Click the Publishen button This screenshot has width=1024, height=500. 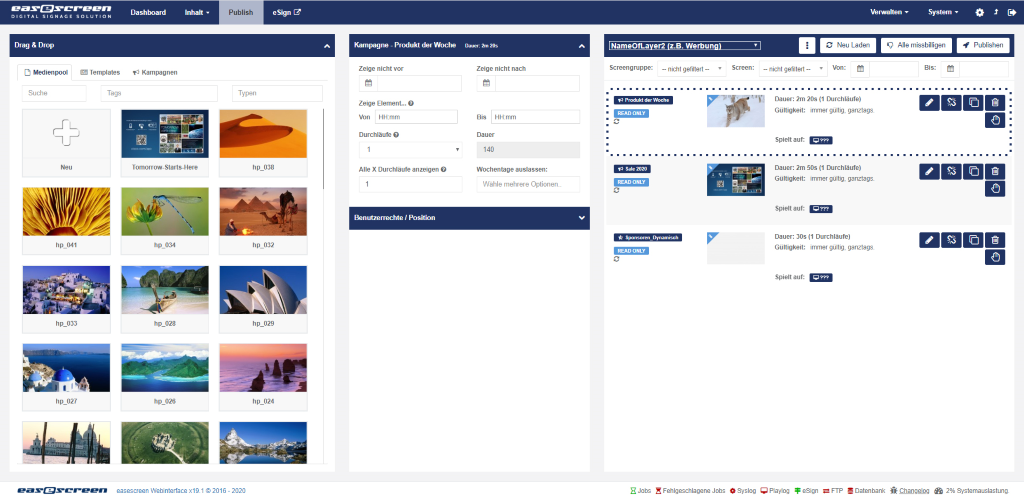click(x=981, y=45)
